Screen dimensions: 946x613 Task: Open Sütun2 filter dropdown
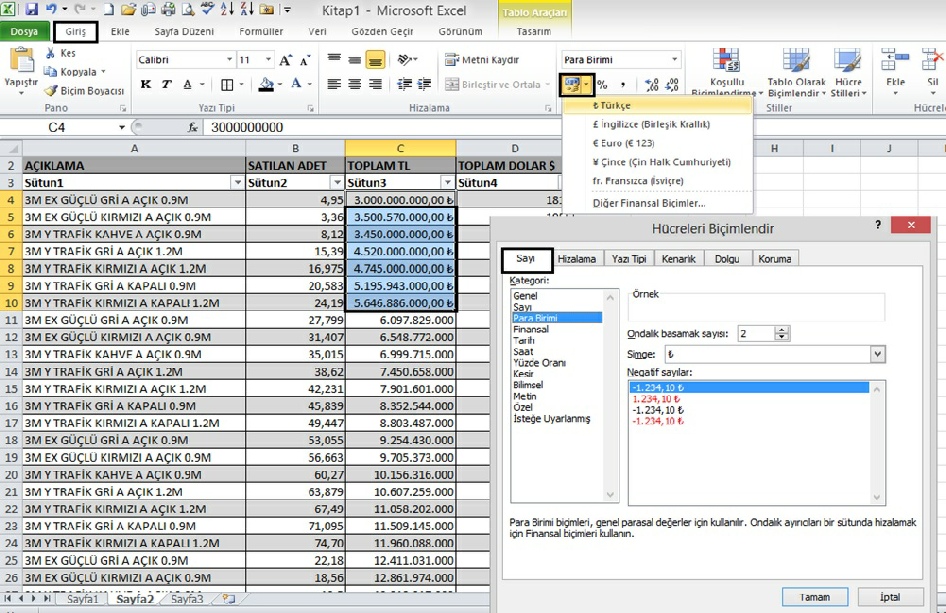tap(337, 182)
